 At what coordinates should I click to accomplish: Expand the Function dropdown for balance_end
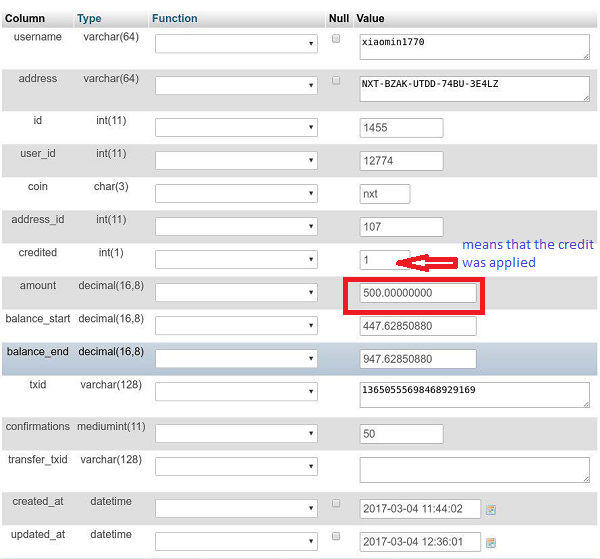coord(236,359)
